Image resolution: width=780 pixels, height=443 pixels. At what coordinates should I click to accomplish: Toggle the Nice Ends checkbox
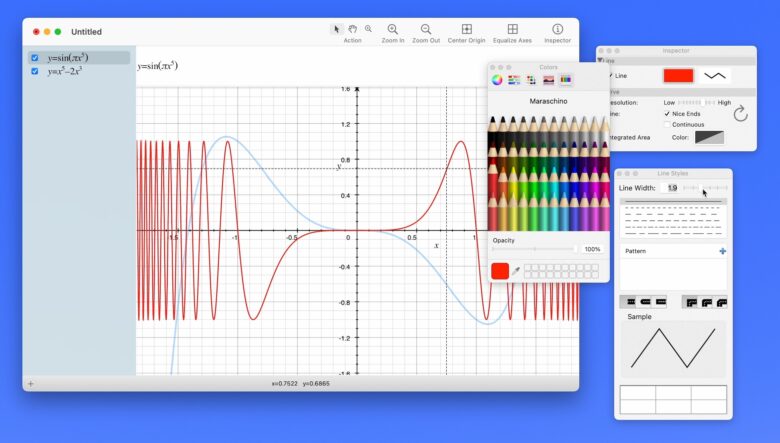667,114
